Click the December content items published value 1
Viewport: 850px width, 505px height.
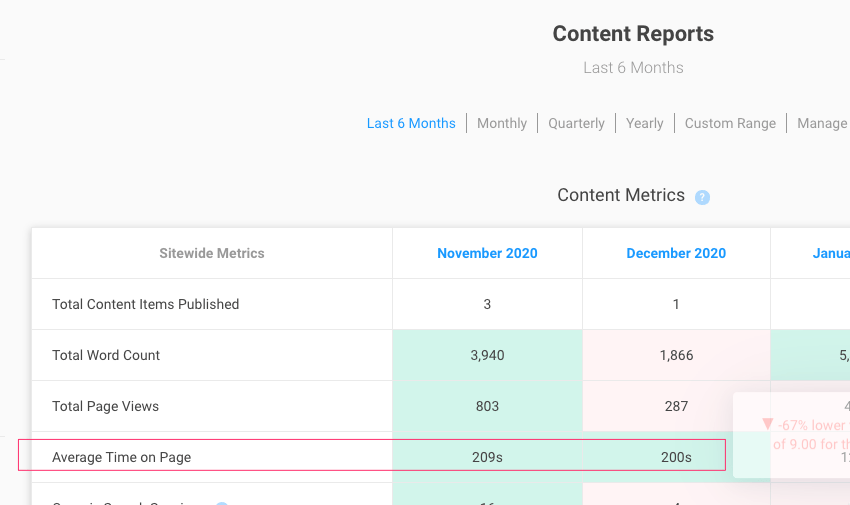[x=676, y=305]
